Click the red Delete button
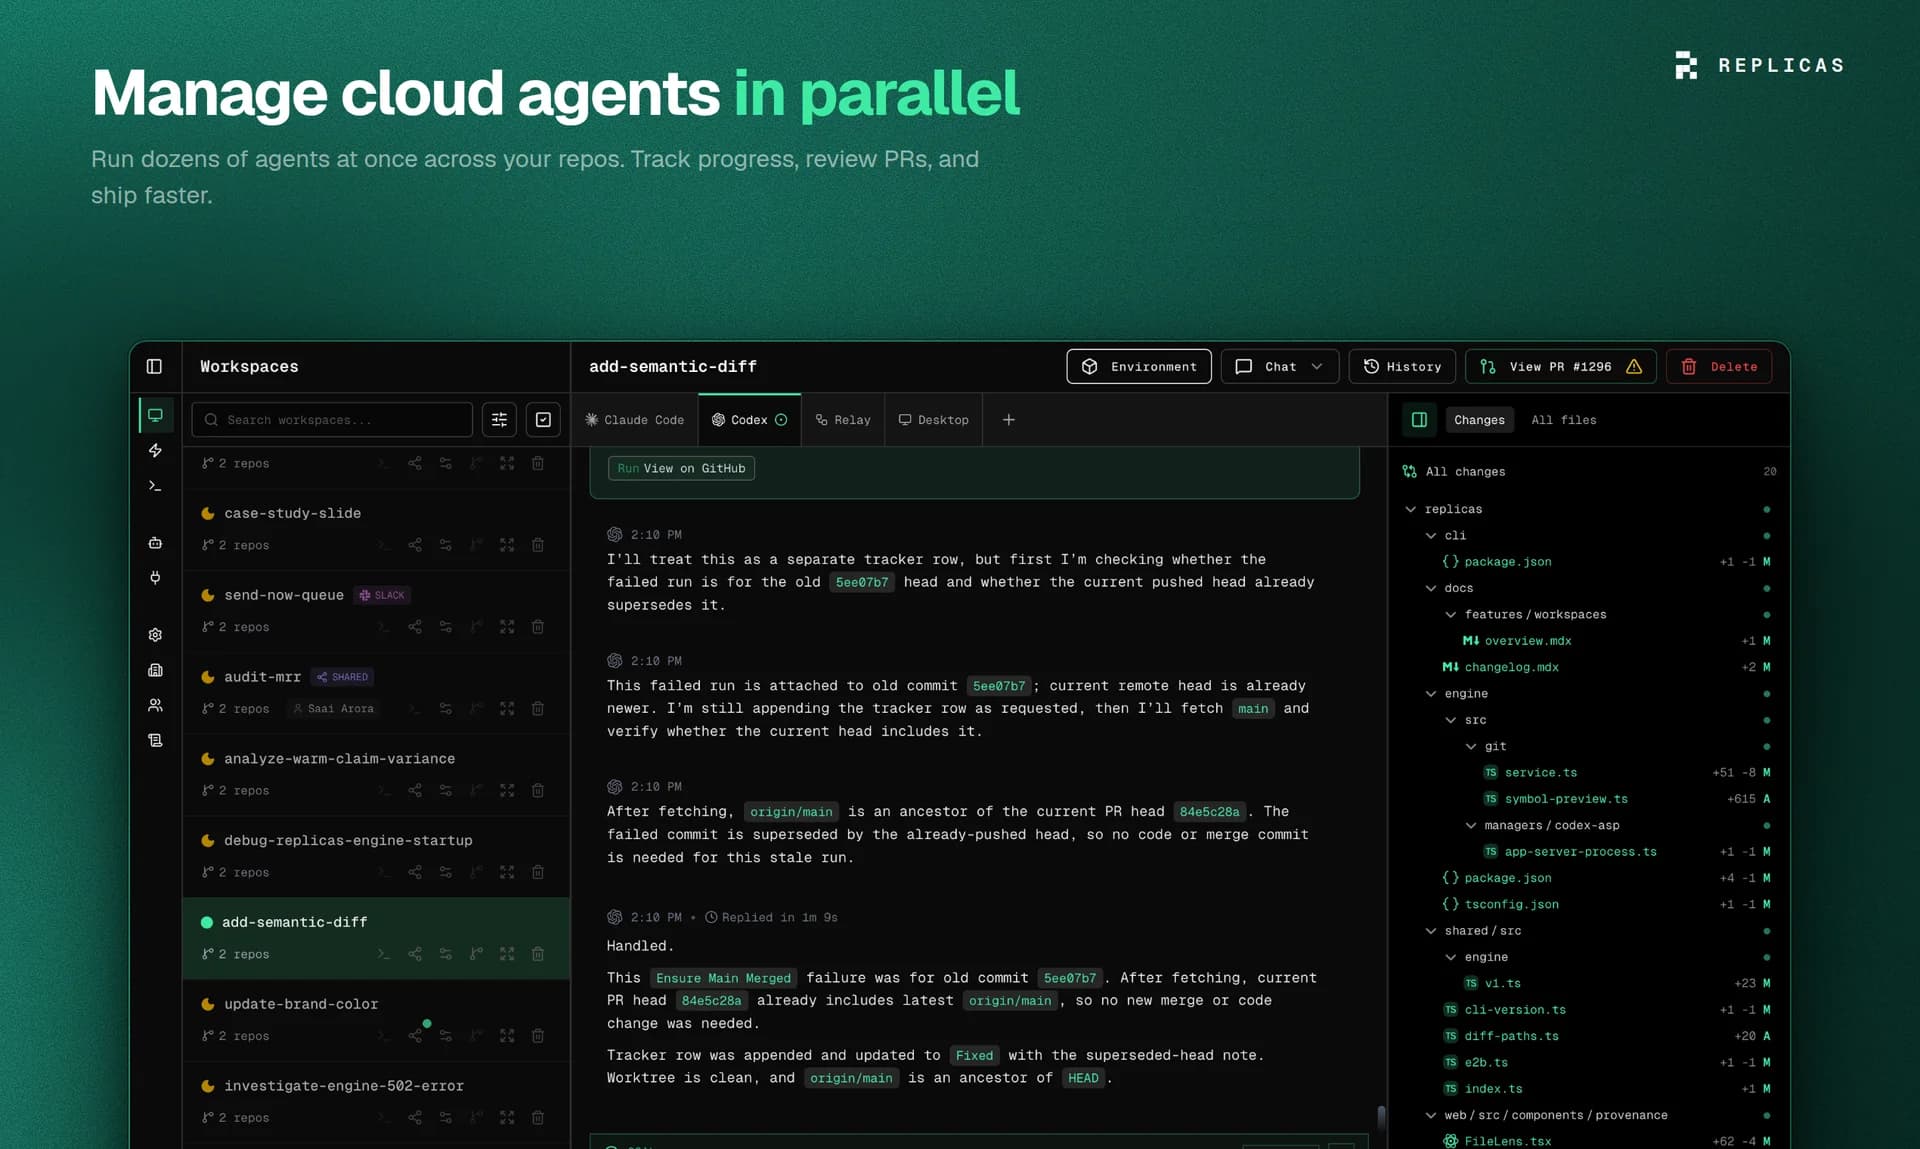This screenshot has width=1920, height=1149. tap(1719, 367)
